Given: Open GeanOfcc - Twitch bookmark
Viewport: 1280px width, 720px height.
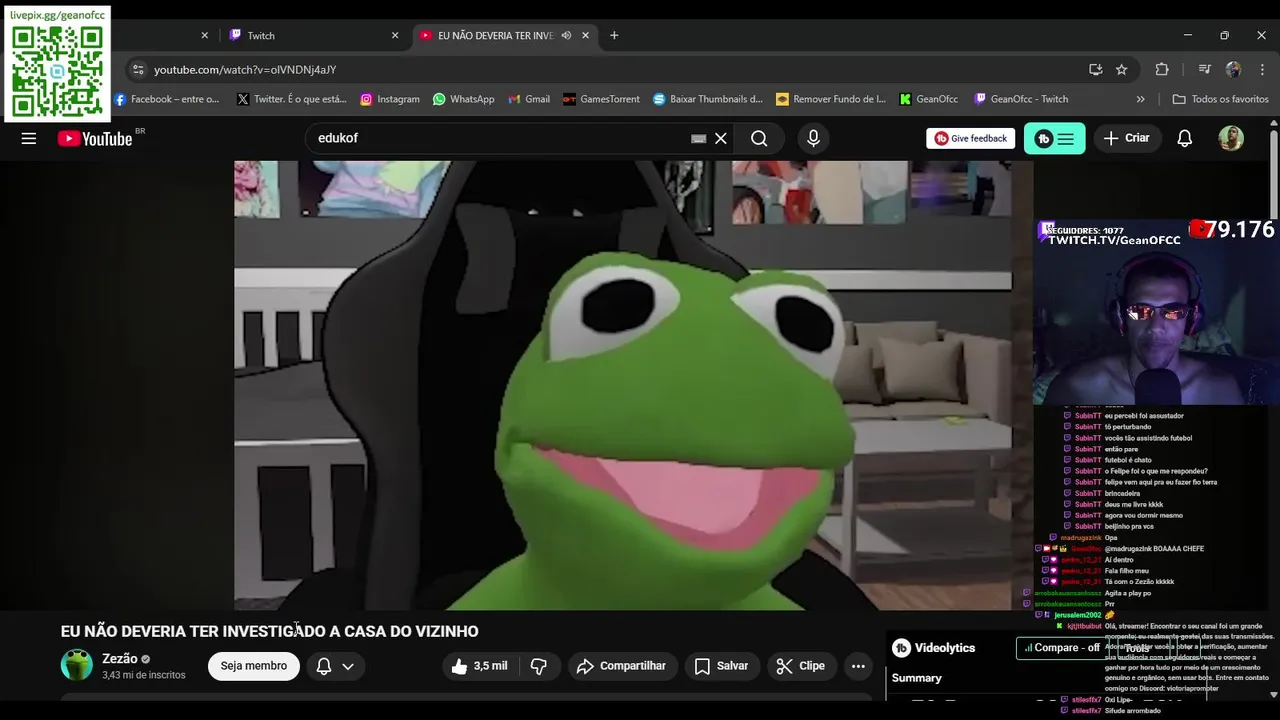Looking at the screenshot, I should pyautogui.click(x=1021, y=99).
